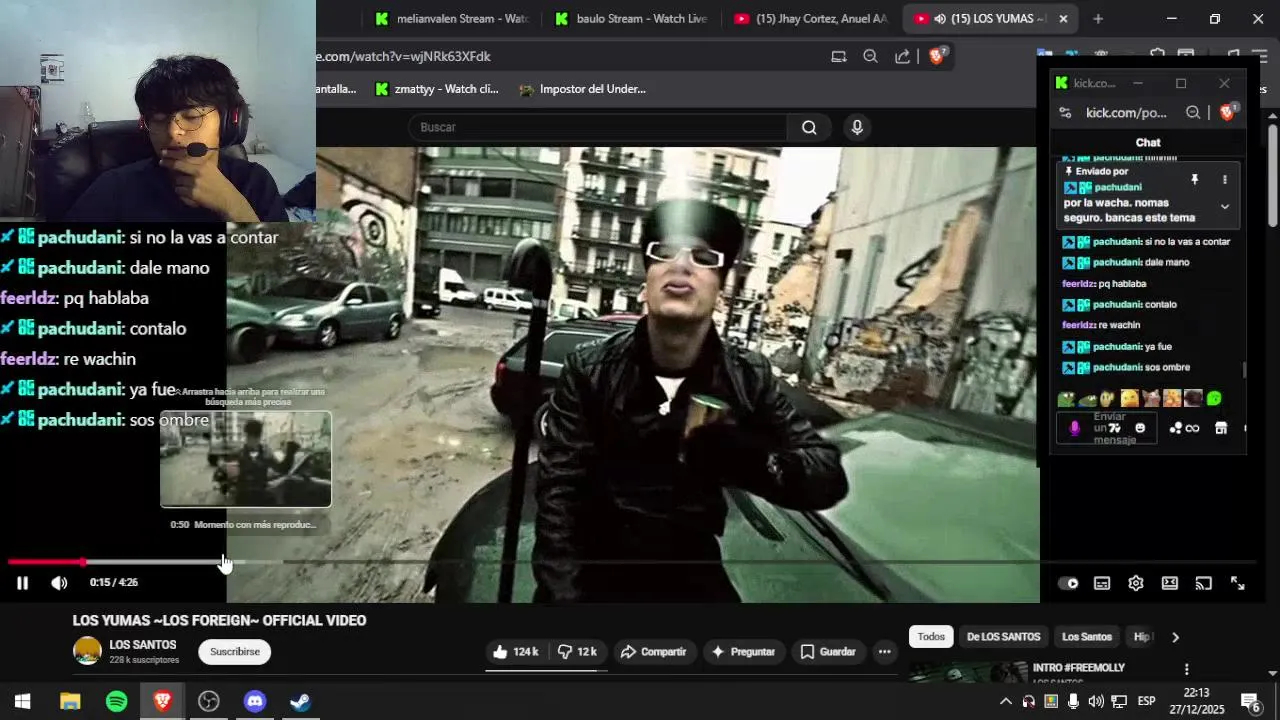This screenshot has width=1280, height=720.
Task: Switch to the baulo Stream tab
Action: (631, 19)
